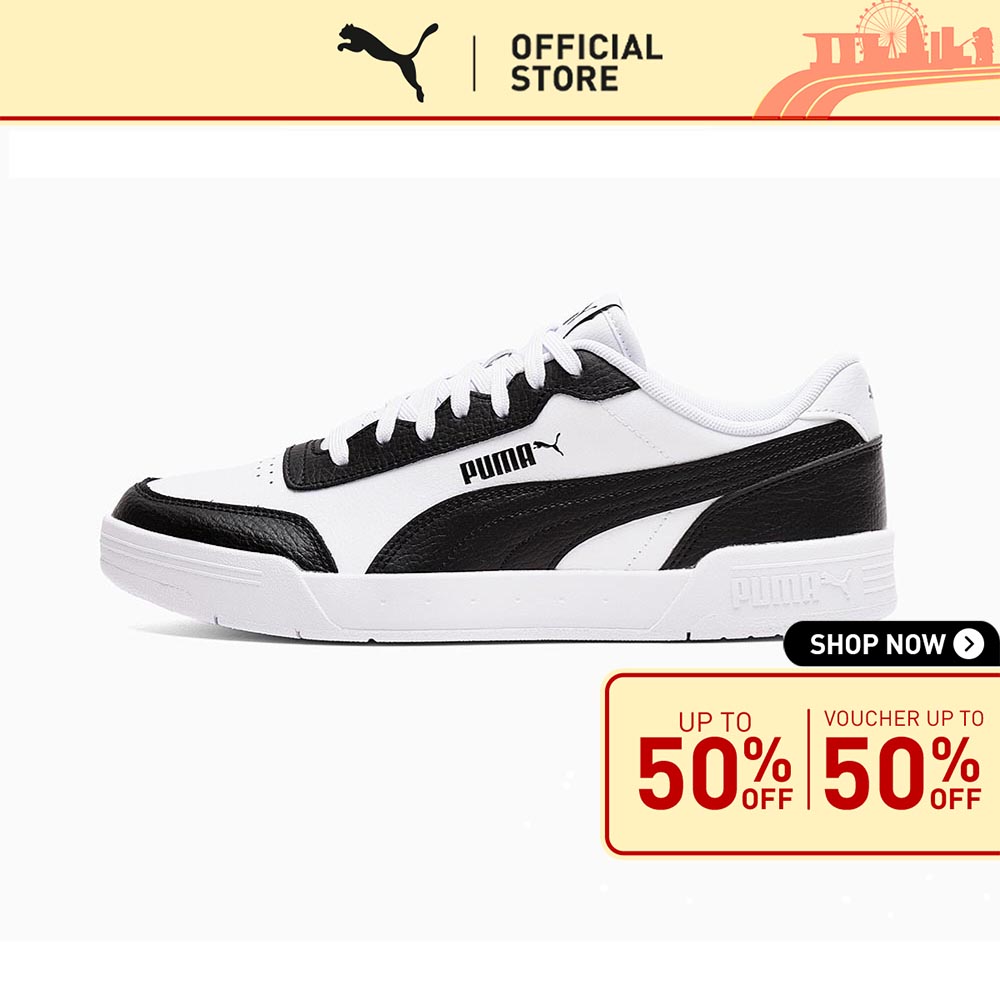Click the UP TO 50% OFF label
The image size is (1000, 1000).
pyautogui.click(x=715, y=760)
